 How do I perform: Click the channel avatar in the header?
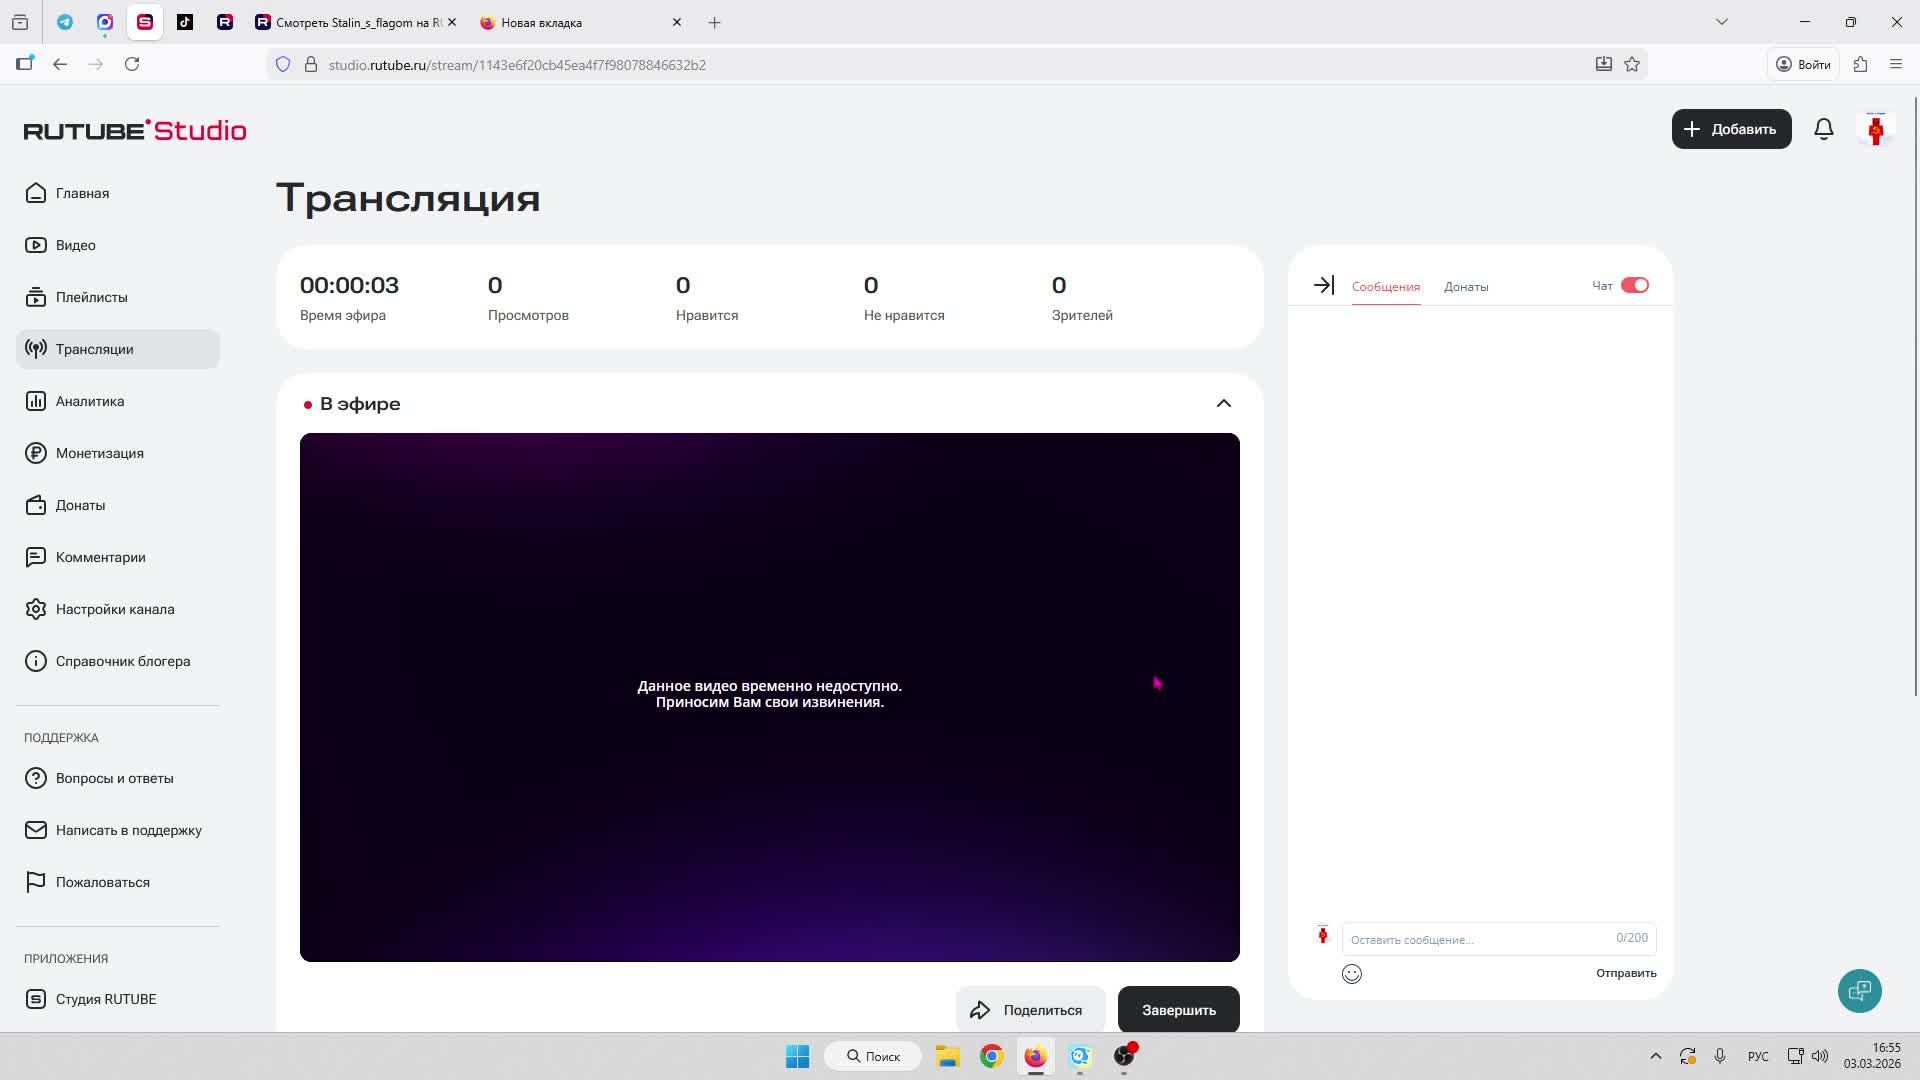point(1875,129)
